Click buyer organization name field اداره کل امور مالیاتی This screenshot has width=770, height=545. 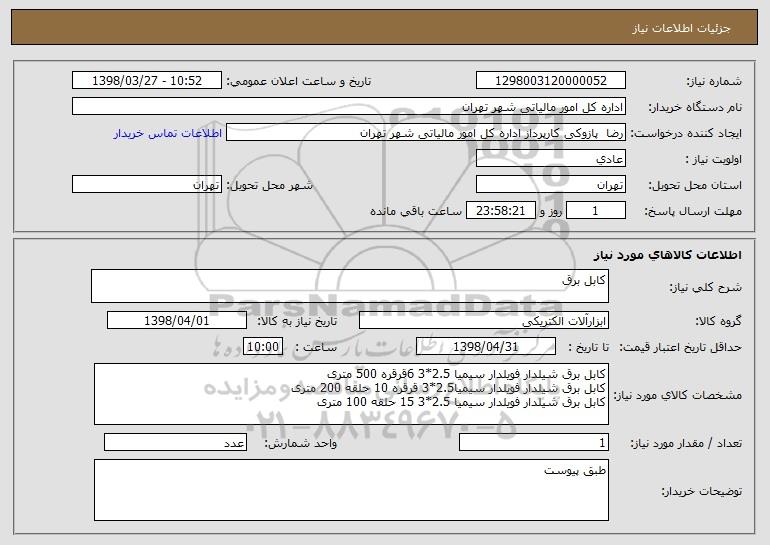tap(349, 107)
